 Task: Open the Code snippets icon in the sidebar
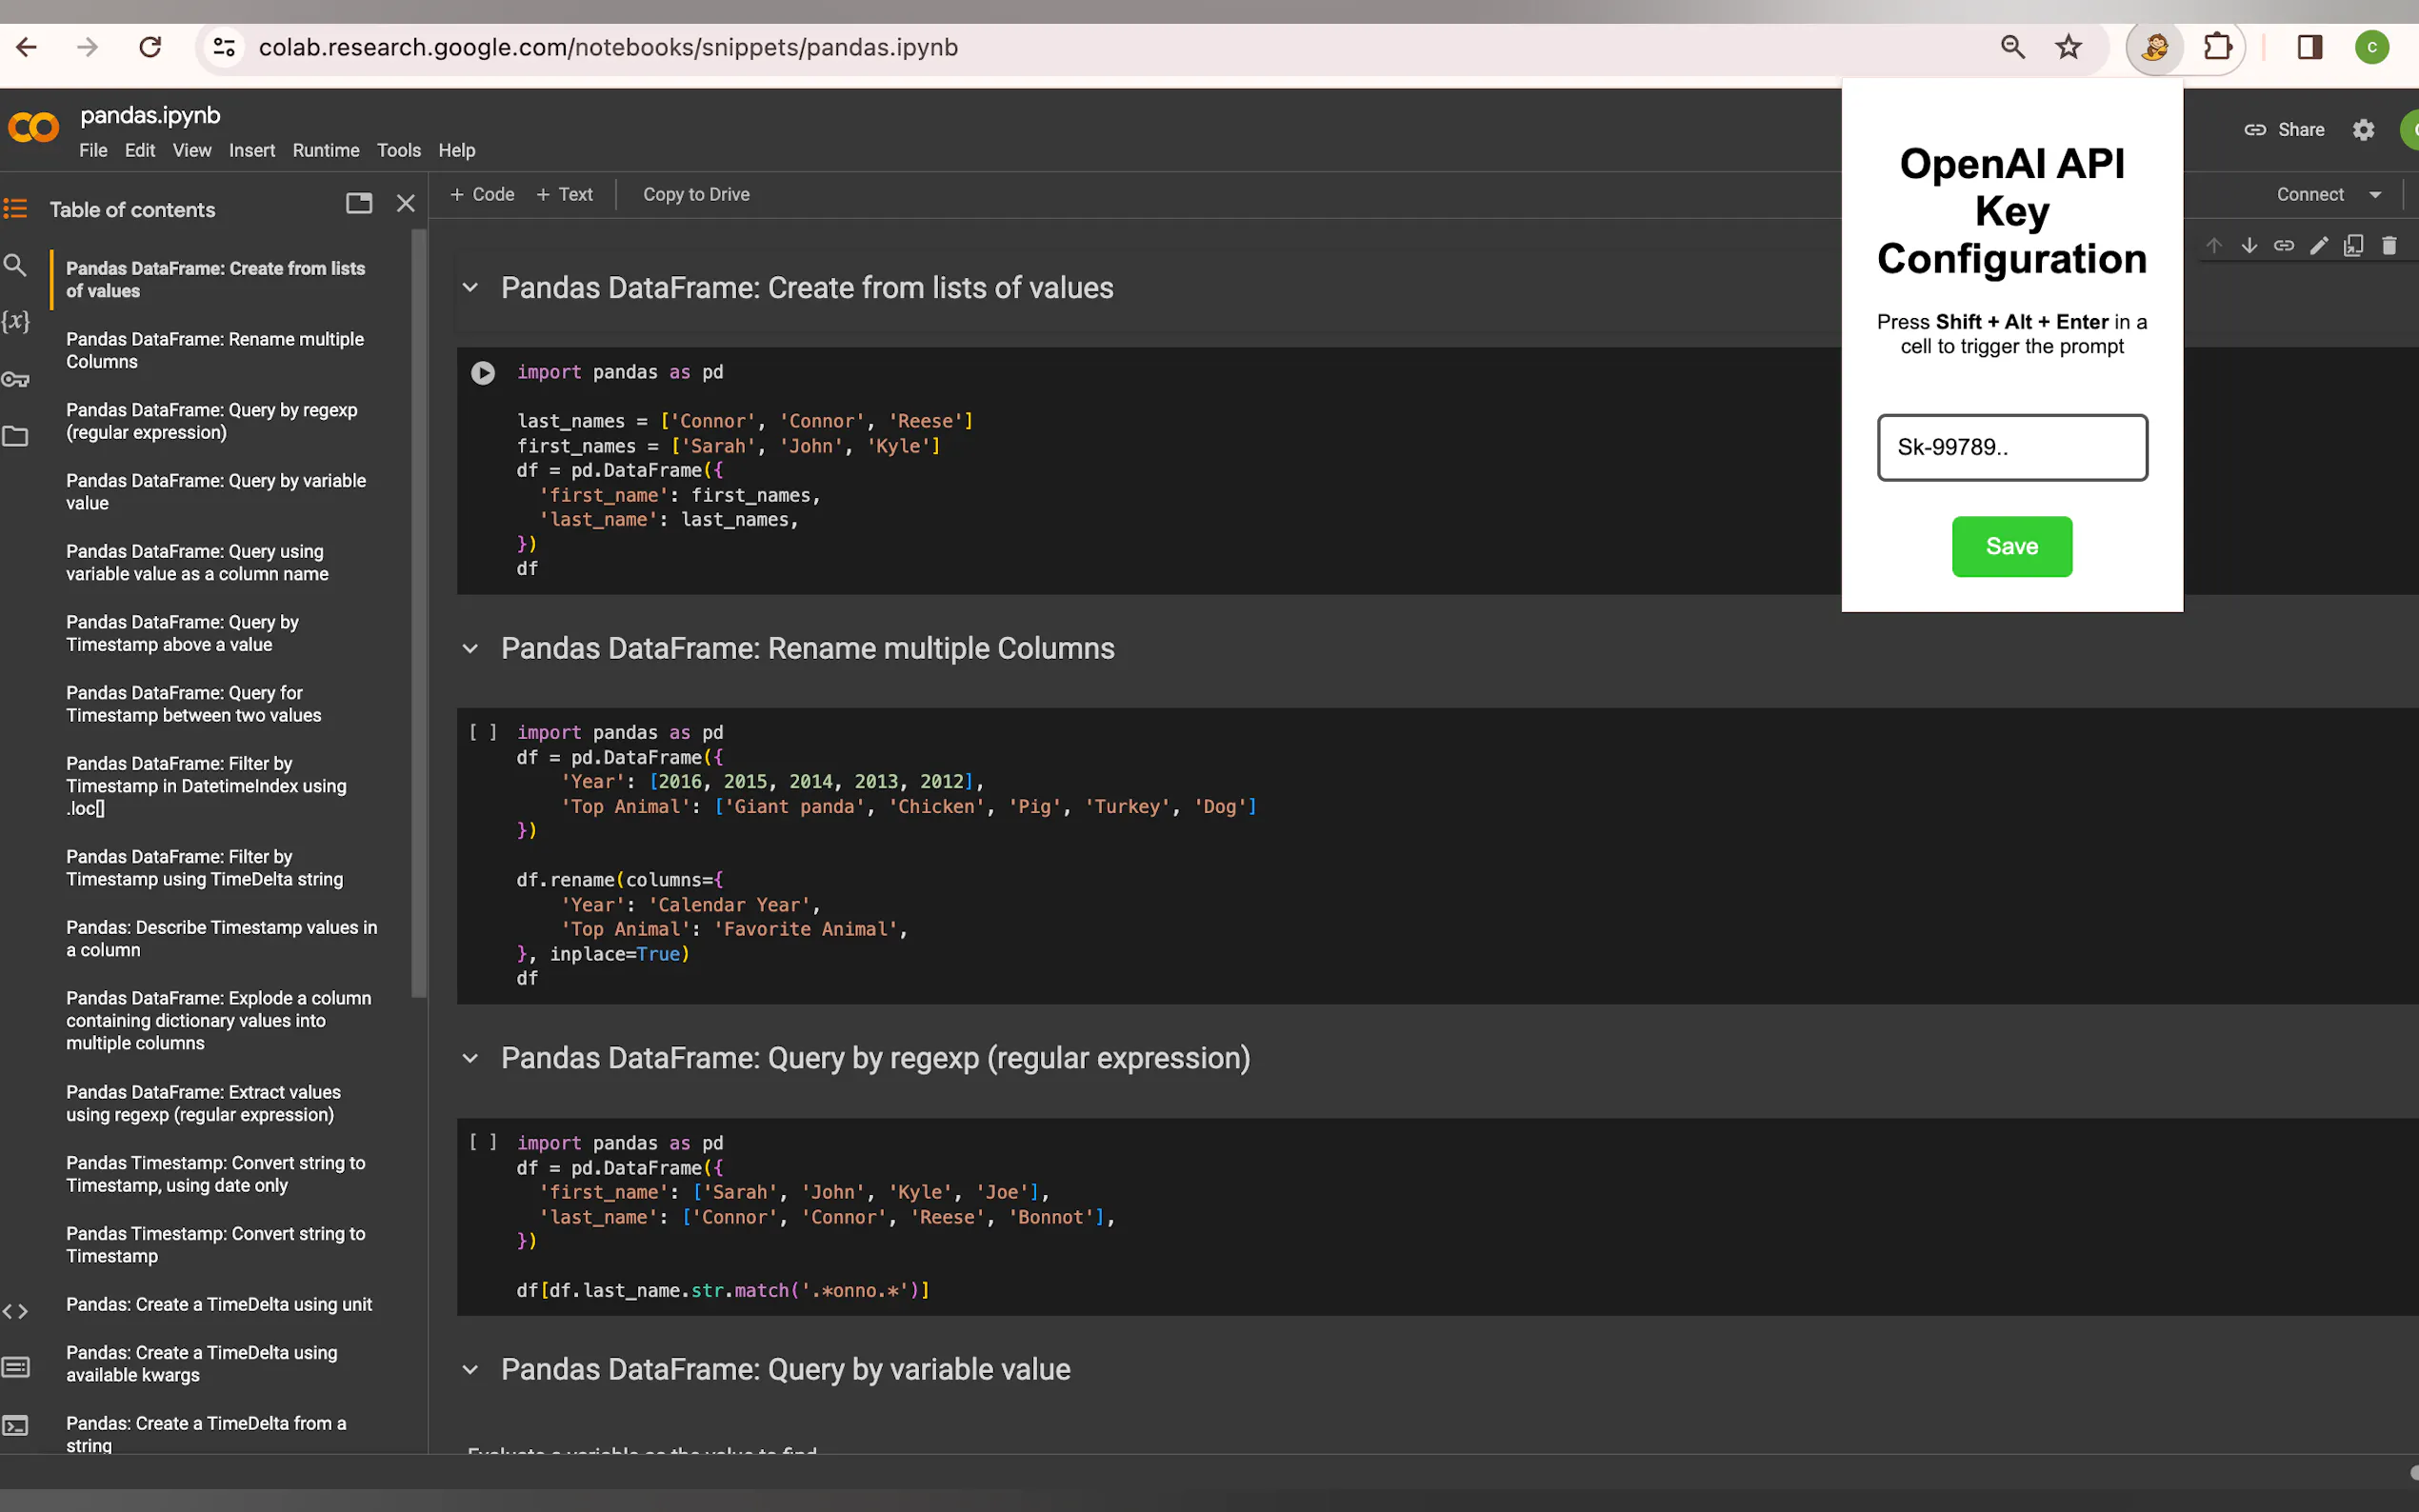coord(15,1311)
